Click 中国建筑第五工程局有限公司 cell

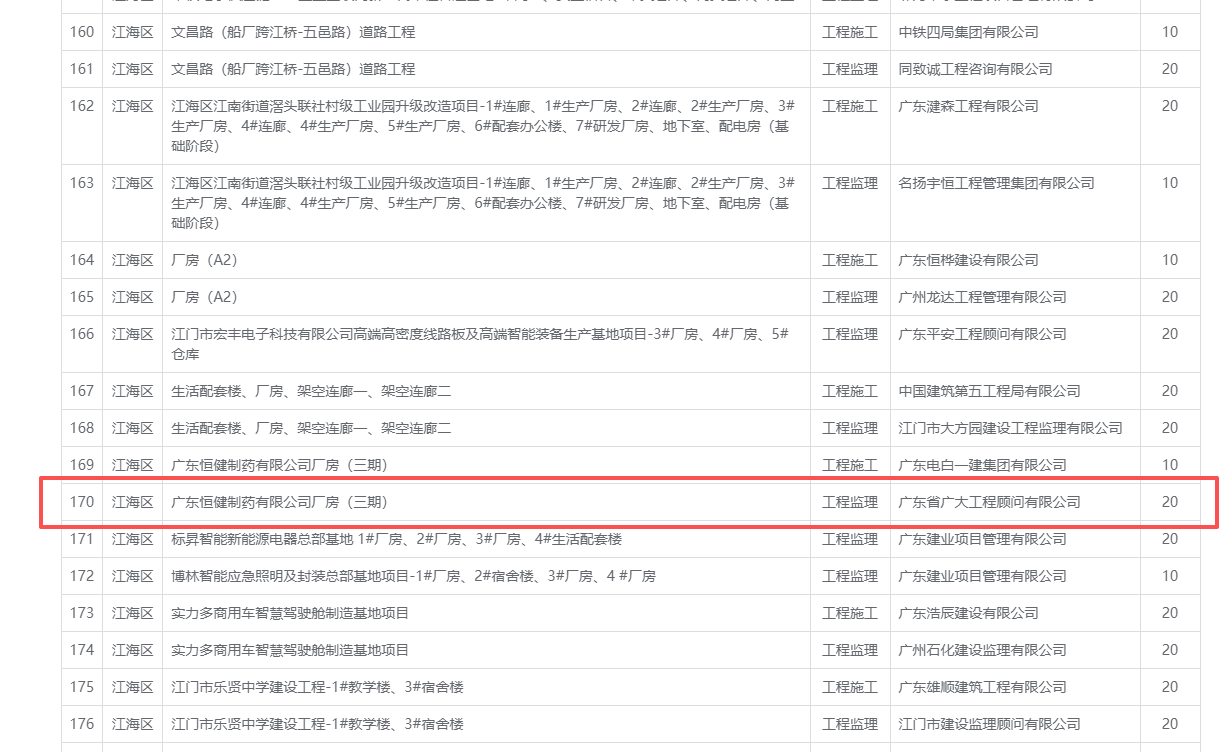coord(989,391)
